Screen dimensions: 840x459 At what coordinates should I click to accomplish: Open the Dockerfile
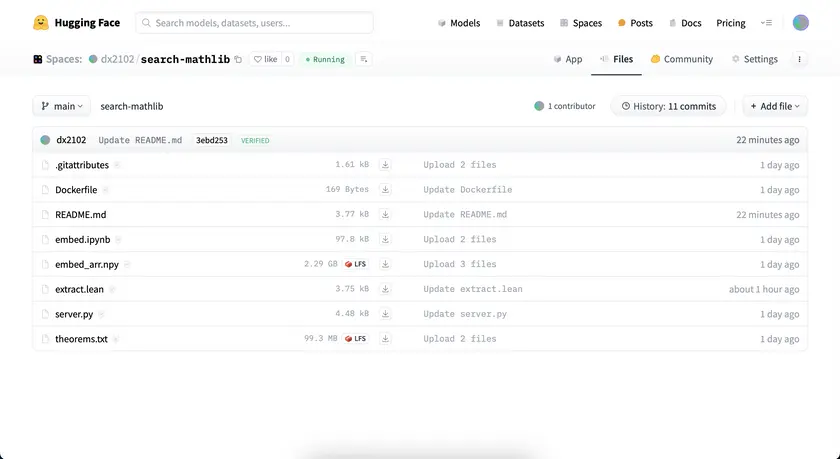[x=76, y=190]
